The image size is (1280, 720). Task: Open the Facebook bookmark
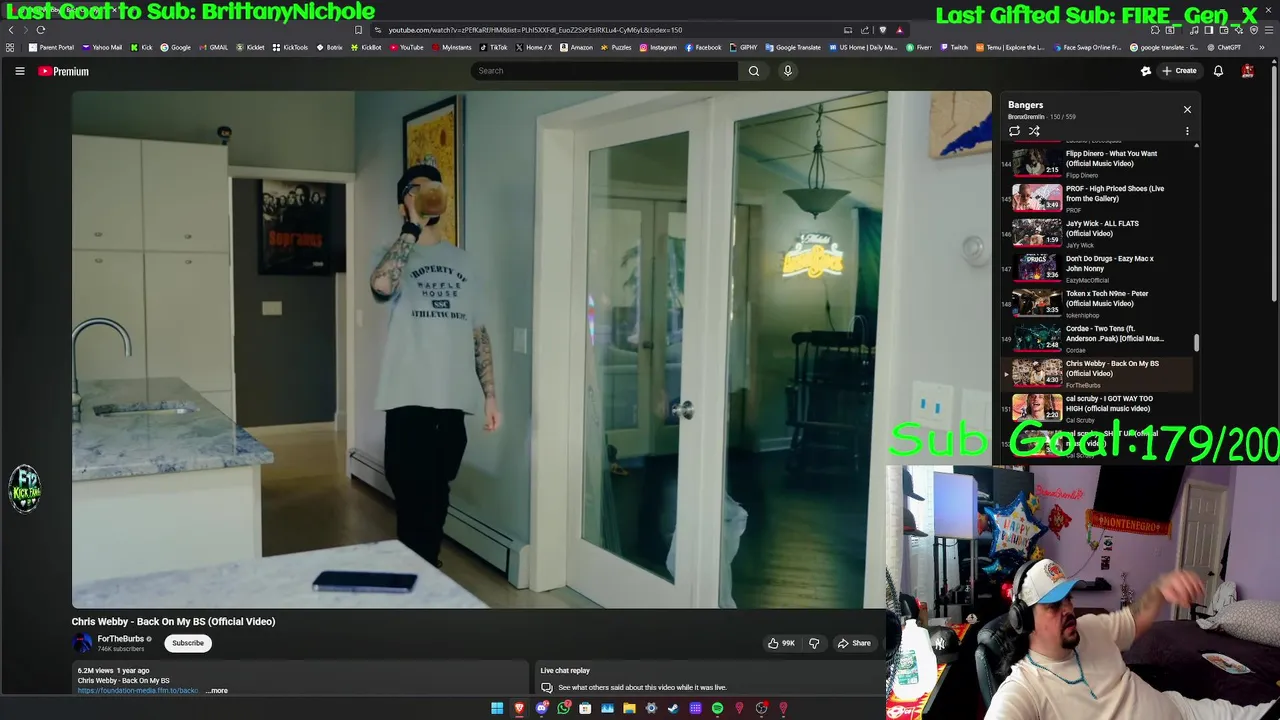(703, 47)
